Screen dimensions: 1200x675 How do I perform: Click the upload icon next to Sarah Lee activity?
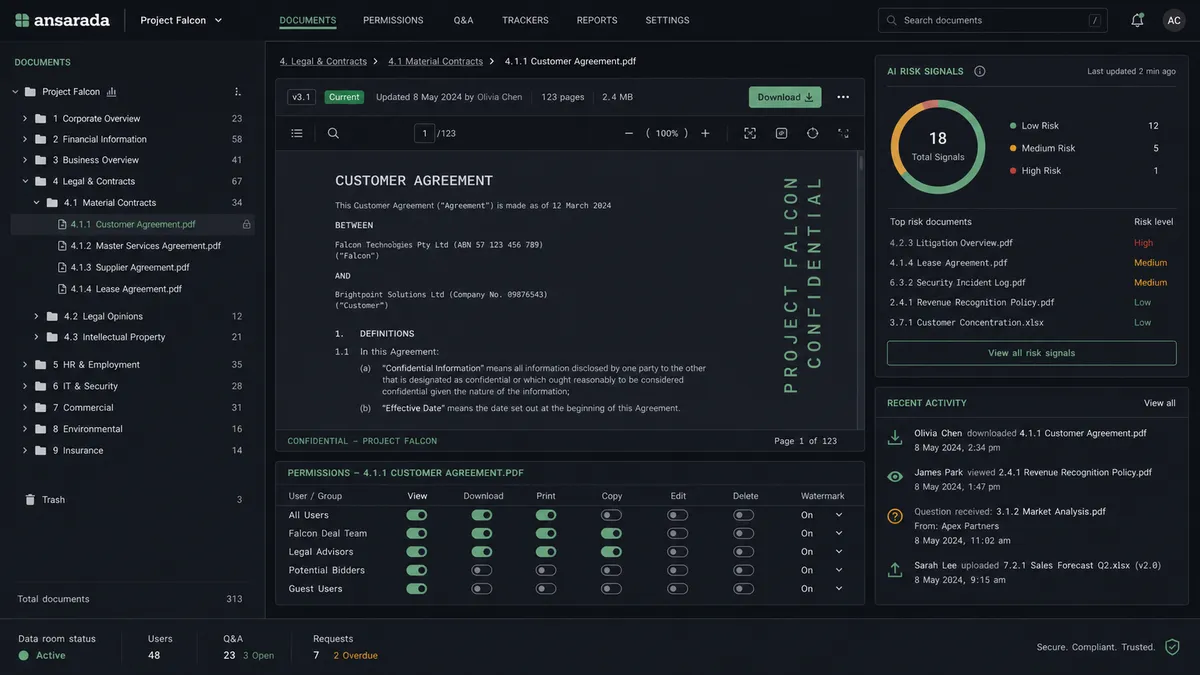[895, 570]
